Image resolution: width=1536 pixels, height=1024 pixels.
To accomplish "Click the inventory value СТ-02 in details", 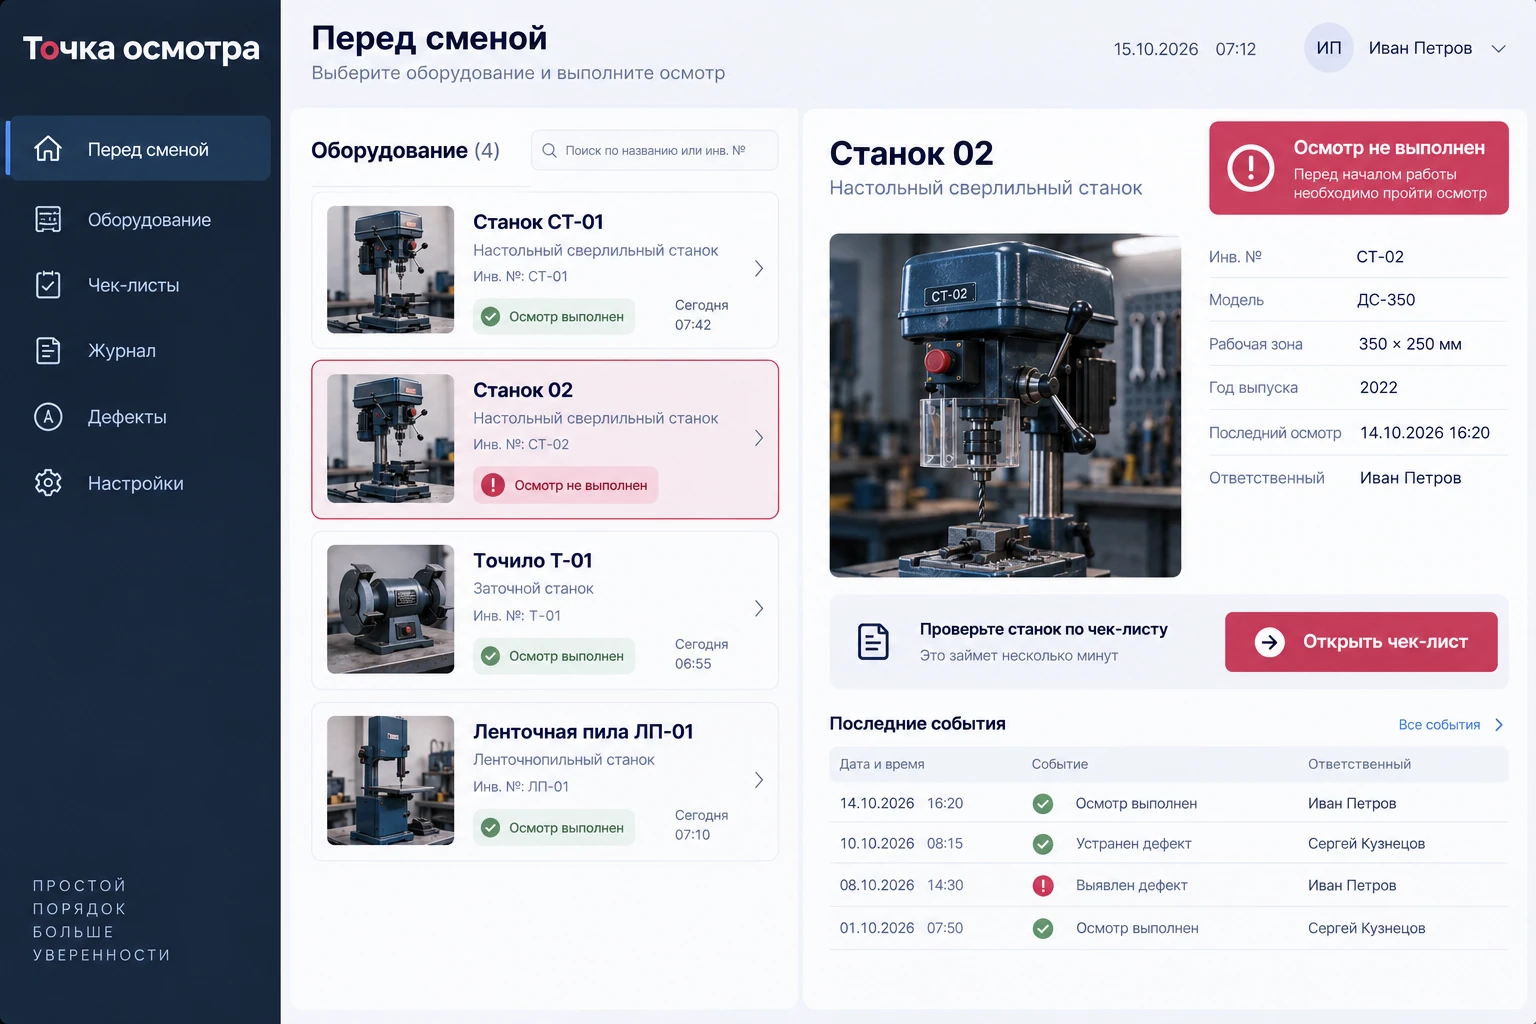I will (1380, 257).
